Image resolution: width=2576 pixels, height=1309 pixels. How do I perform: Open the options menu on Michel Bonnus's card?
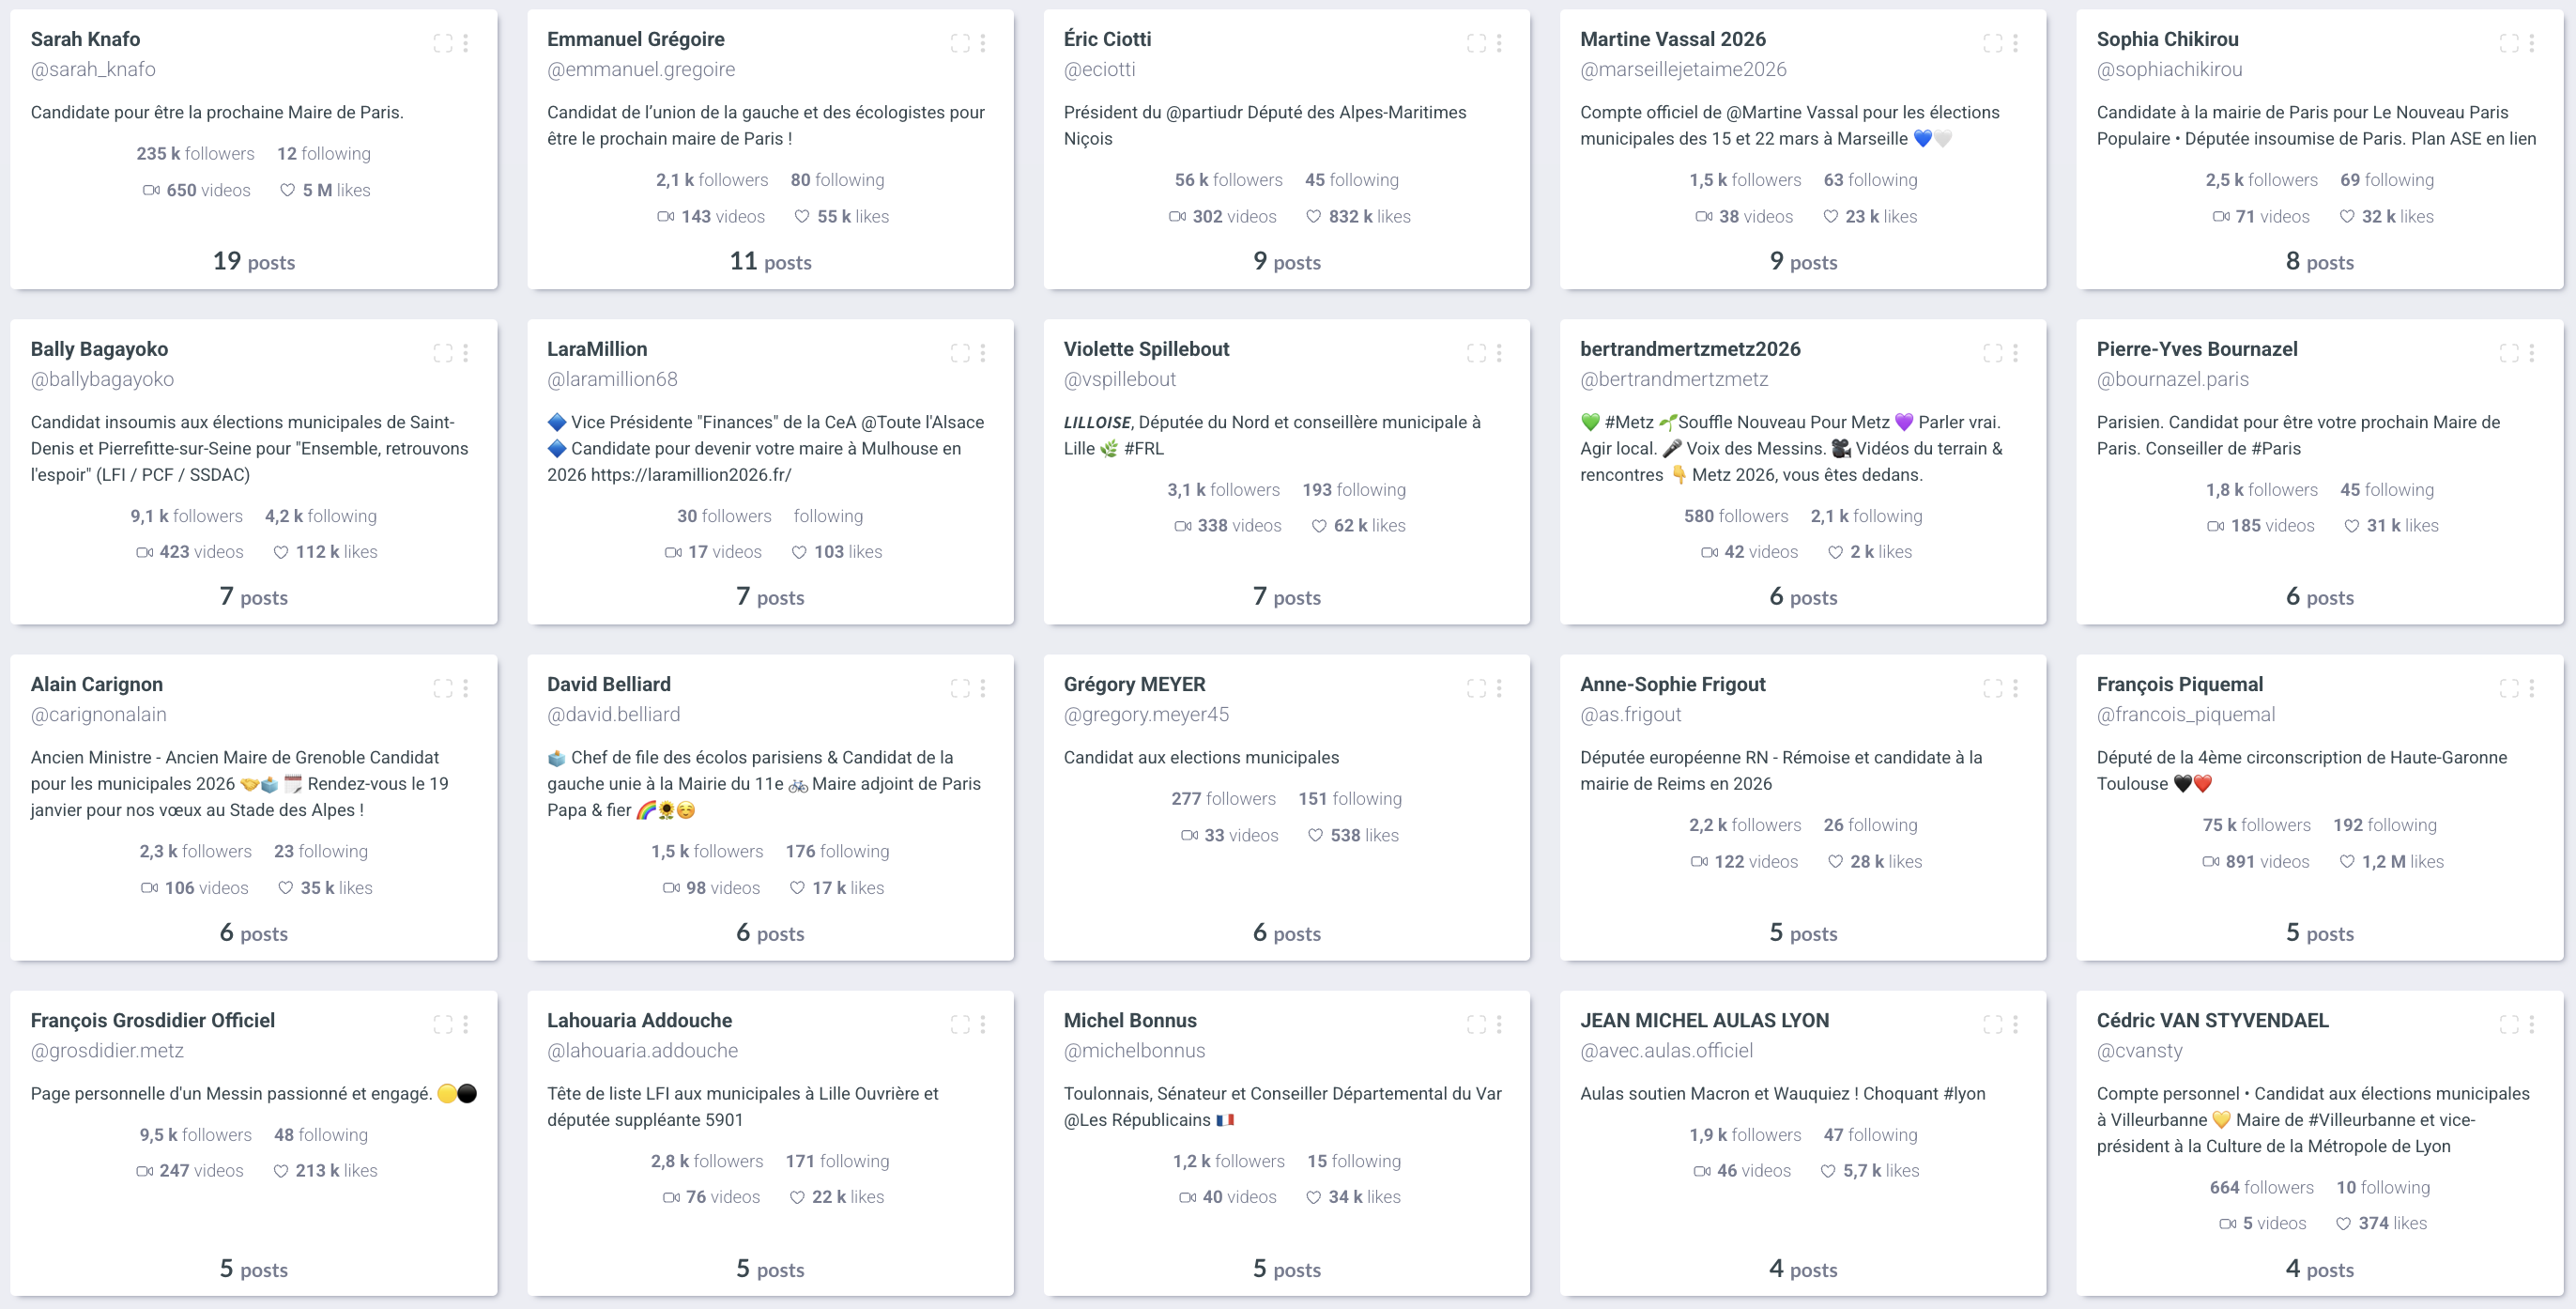(1499, 1024)
